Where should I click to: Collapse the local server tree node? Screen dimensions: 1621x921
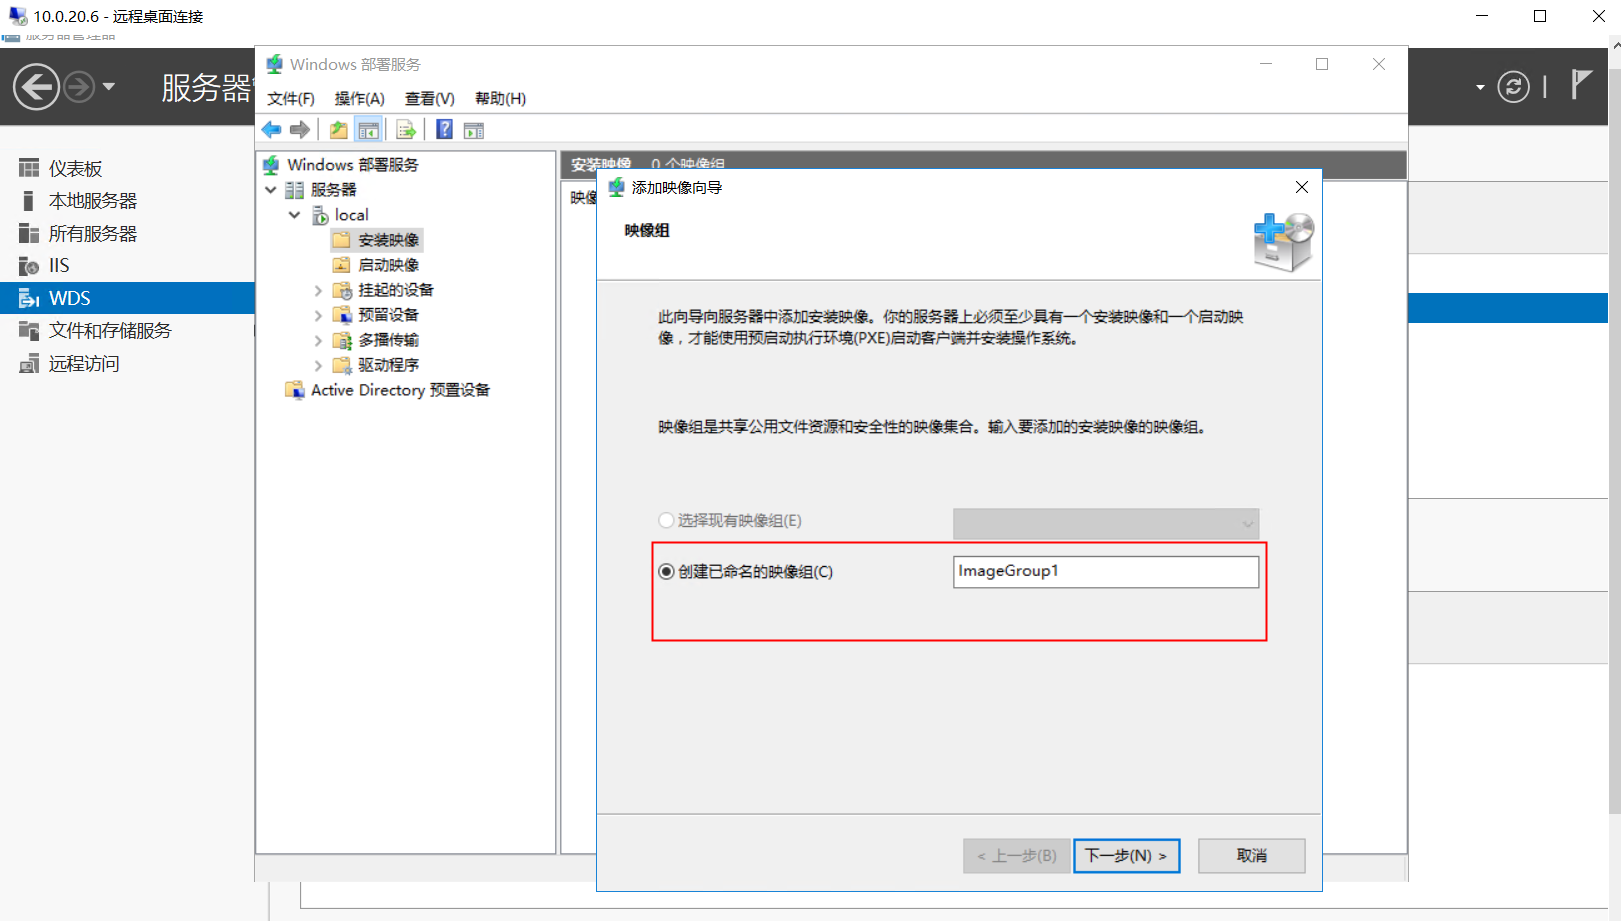294,215
